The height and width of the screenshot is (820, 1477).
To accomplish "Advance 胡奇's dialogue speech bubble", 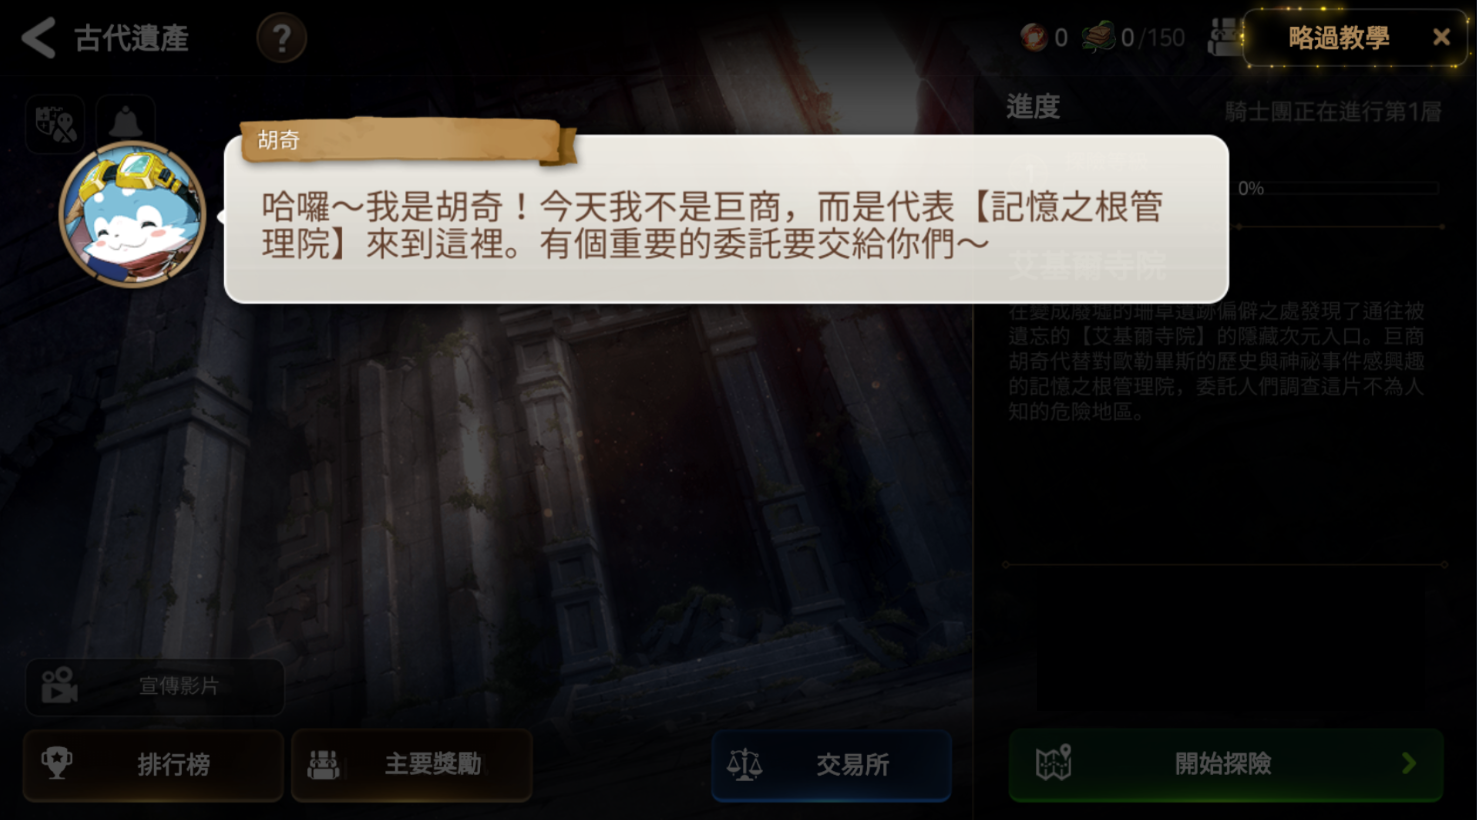I will click(726, 219).
